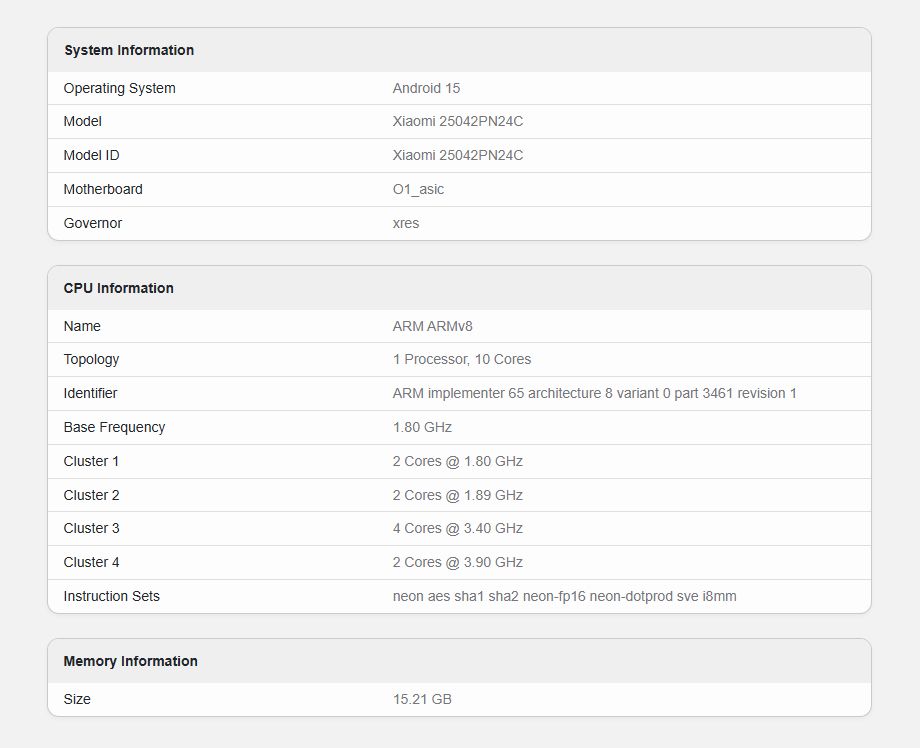This screenshot has width=920, height=748.
Task: Select the Cluster 3 label
Action: 92,529
